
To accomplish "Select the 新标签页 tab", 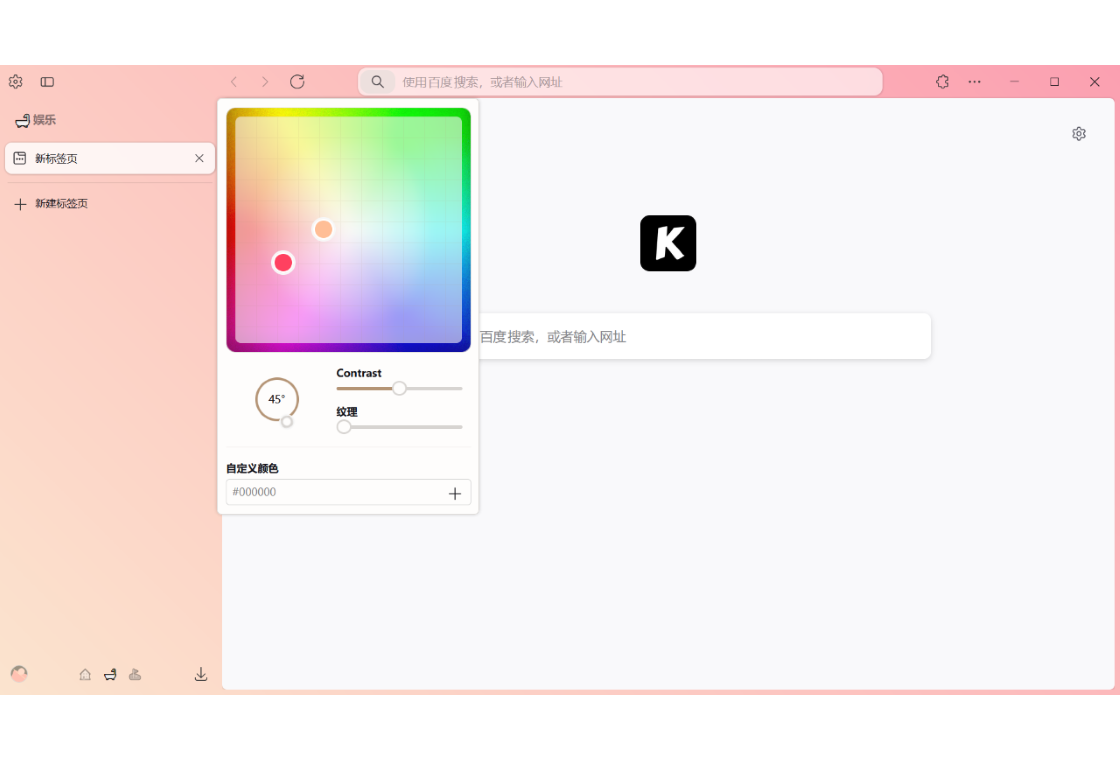I will tap(110, 159).
